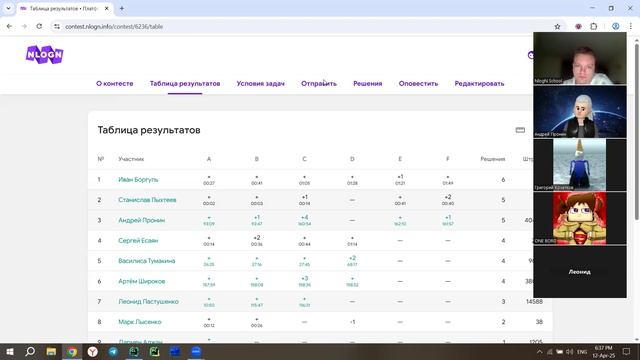Click the NLOGN logo

pos(44,55)
